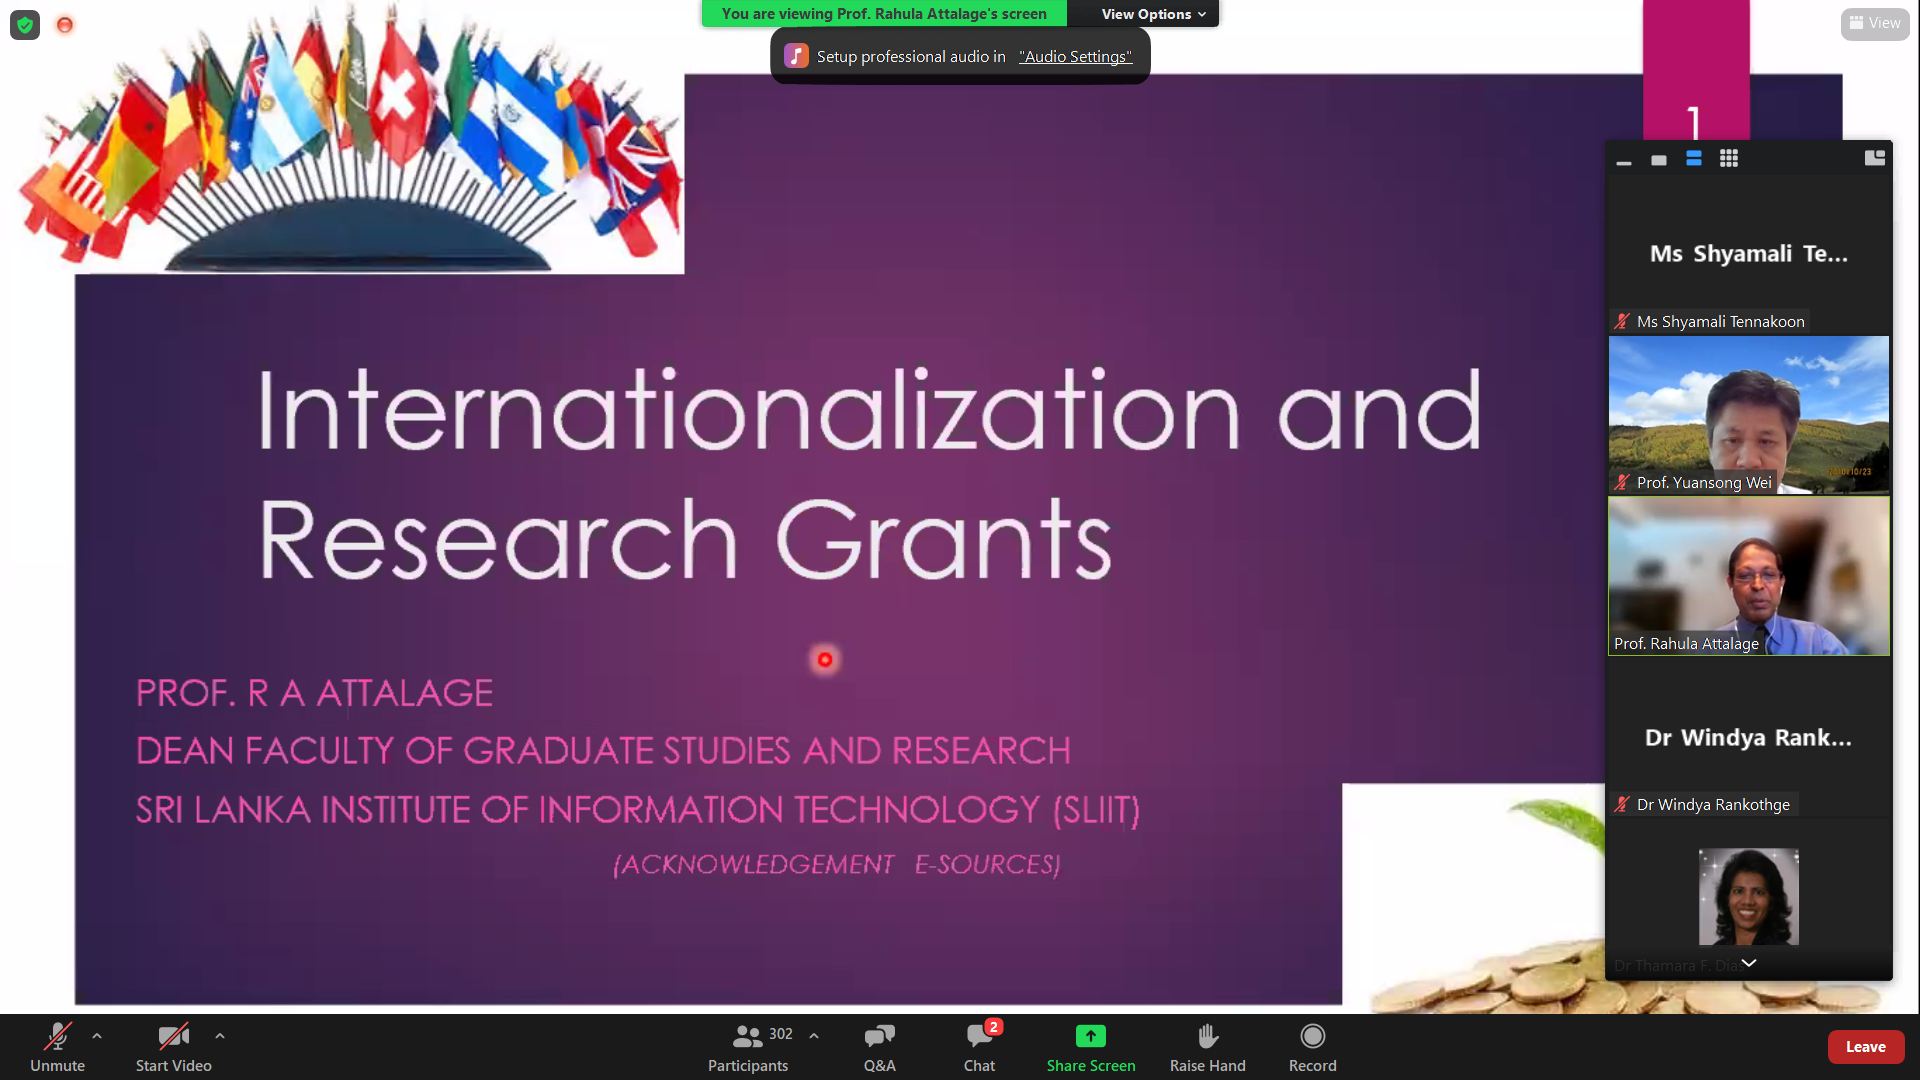
Task: Click the professional audio music note icon
Action: (x=796, y=56)
